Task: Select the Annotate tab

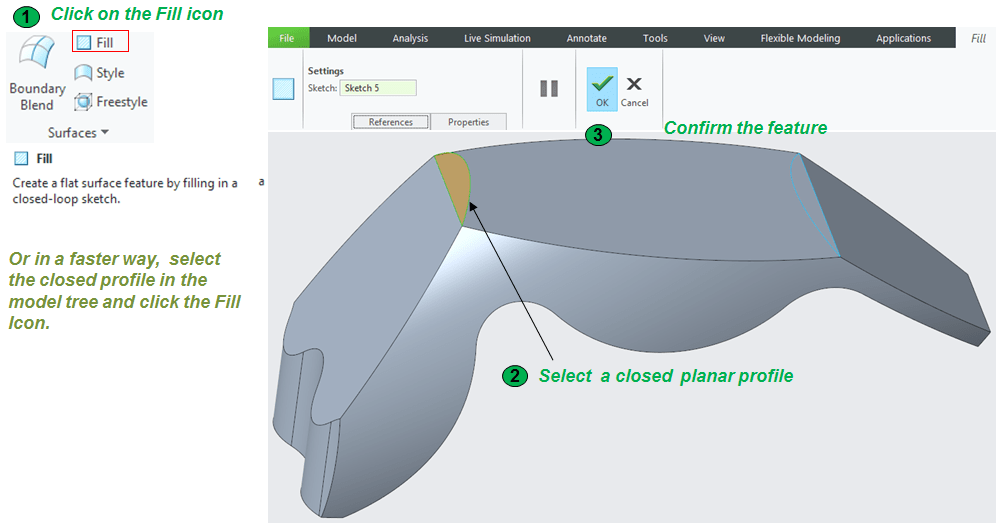Action: pyautogui.click(x=586, y=38)
